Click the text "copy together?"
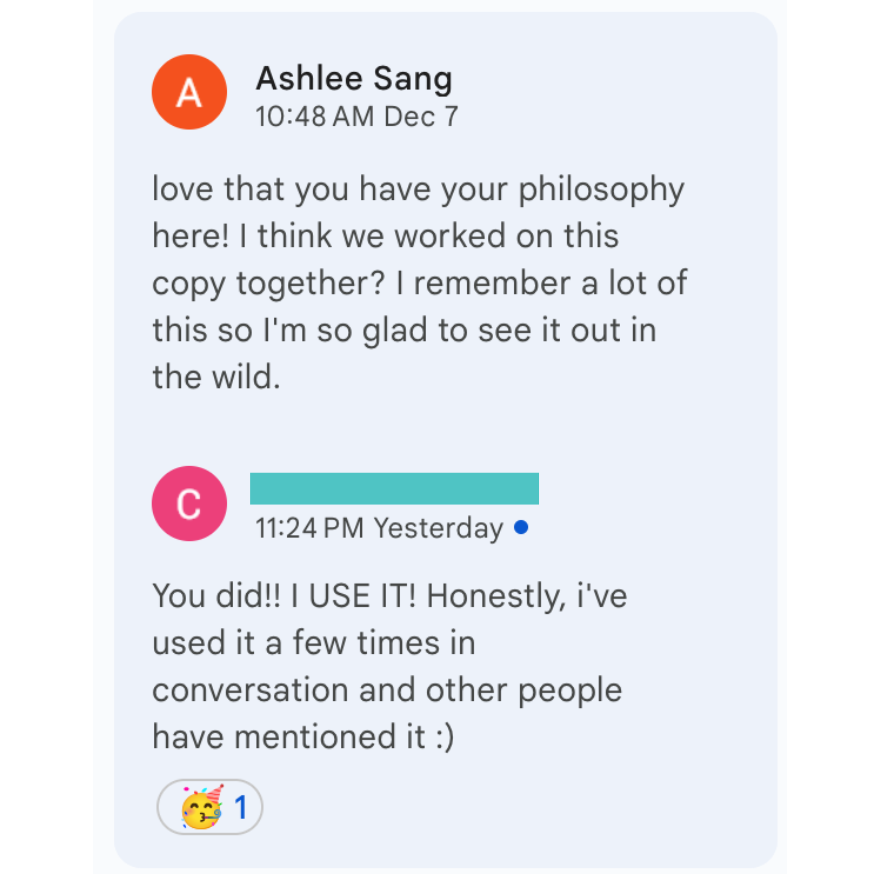Viewport: 880px width, 880px height. (x=269, y=284)
